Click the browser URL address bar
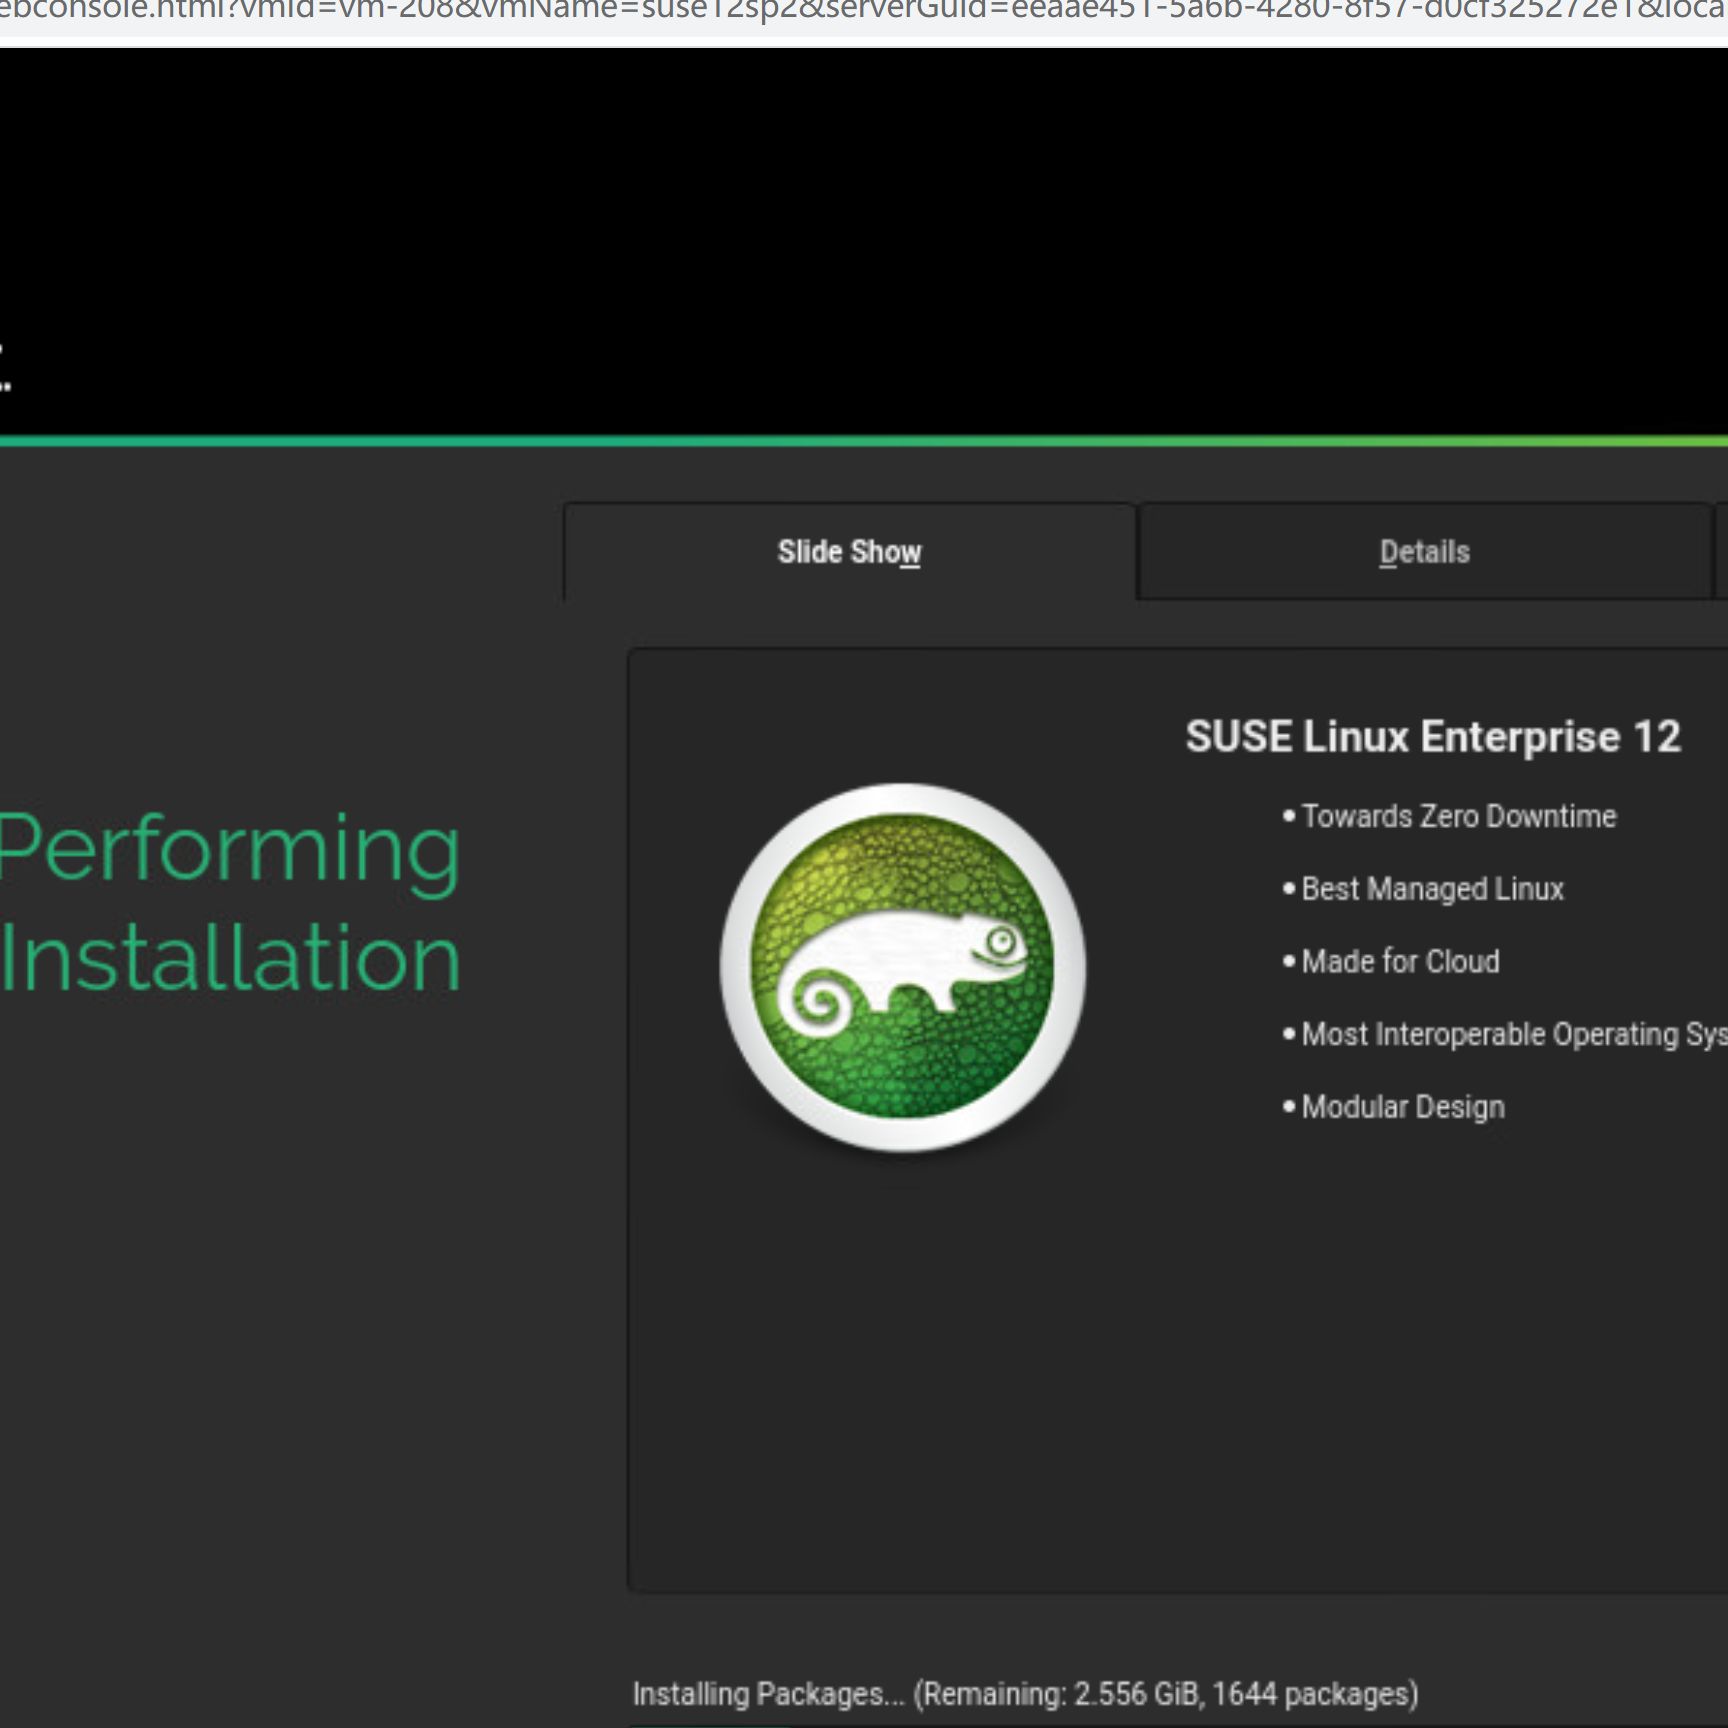Viewport: 1728px width, 1728px height. [x=864, y=14]
